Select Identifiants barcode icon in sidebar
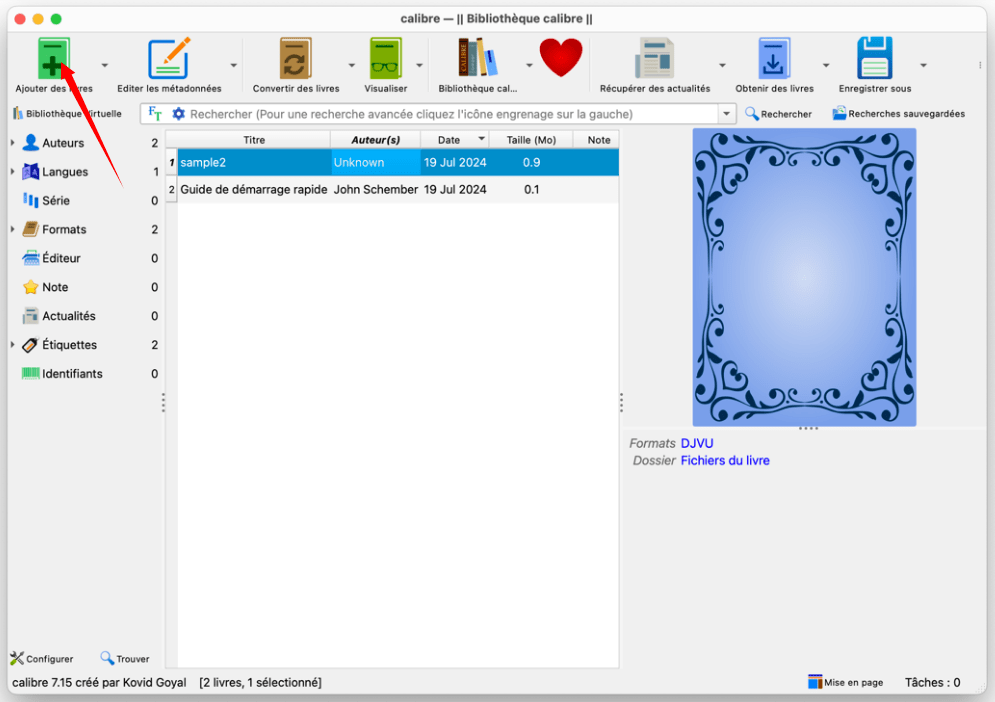The width and height of the screenshot is (995, 702). click(30, 373)
